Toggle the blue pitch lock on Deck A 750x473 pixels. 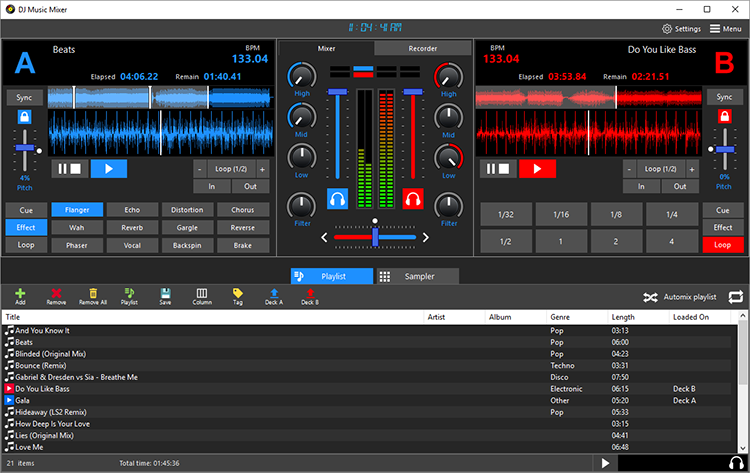pyautogui.click(x=24, y=117)
